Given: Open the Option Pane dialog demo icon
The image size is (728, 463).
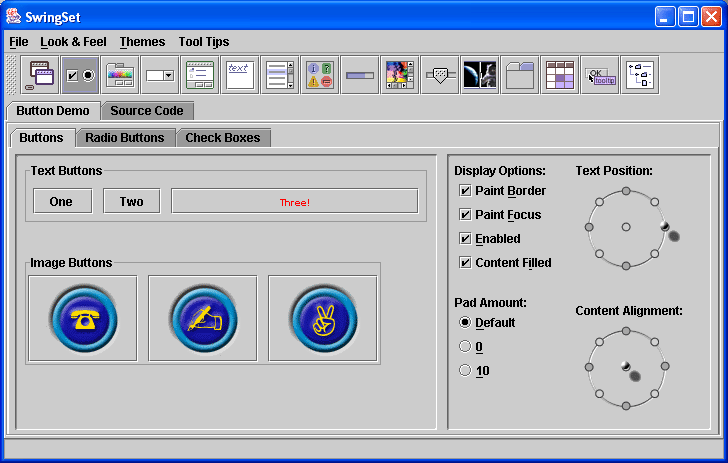Looking at the screenshot, I should [x=320, y=75].
